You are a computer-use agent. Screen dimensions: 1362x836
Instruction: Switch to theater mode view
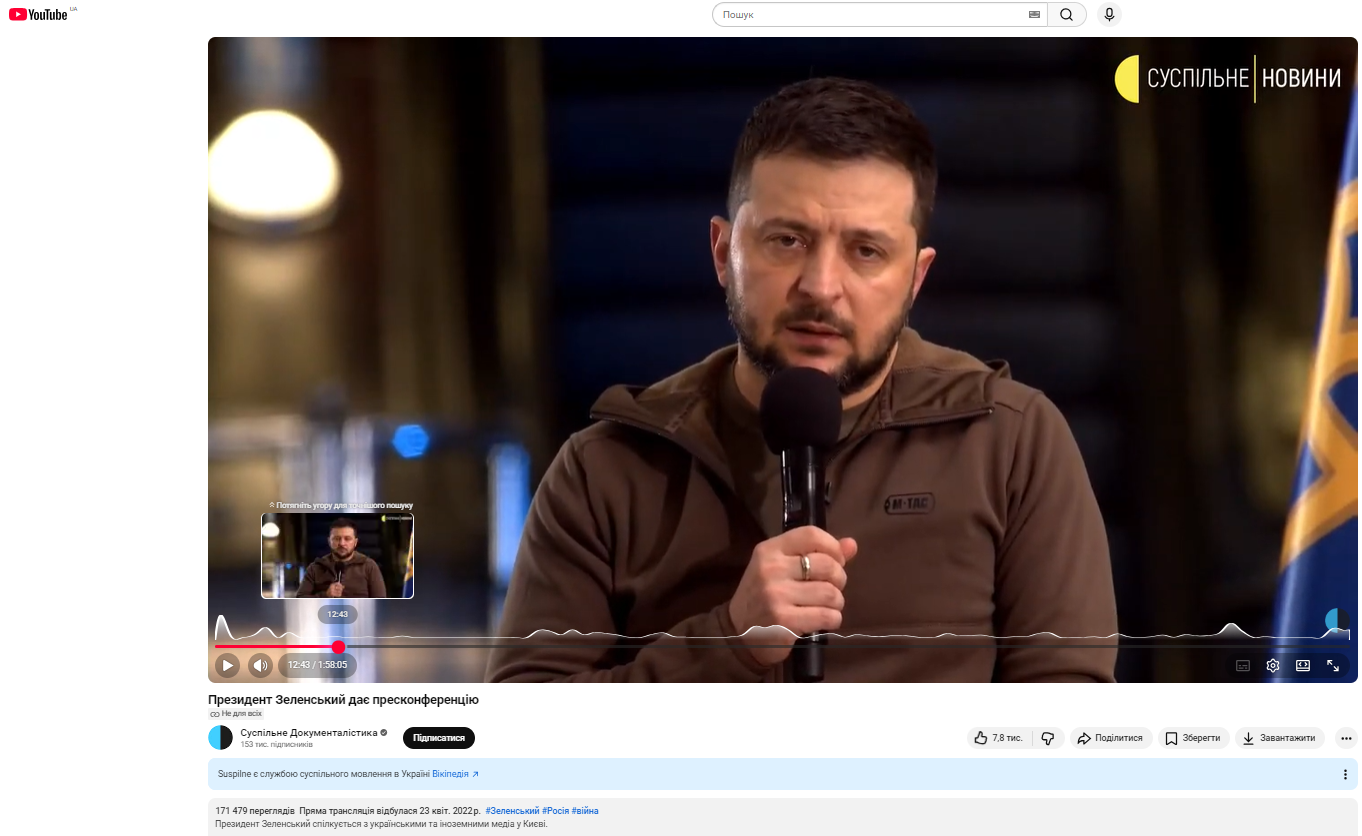pyautogui.click(x=1303, y=665)
